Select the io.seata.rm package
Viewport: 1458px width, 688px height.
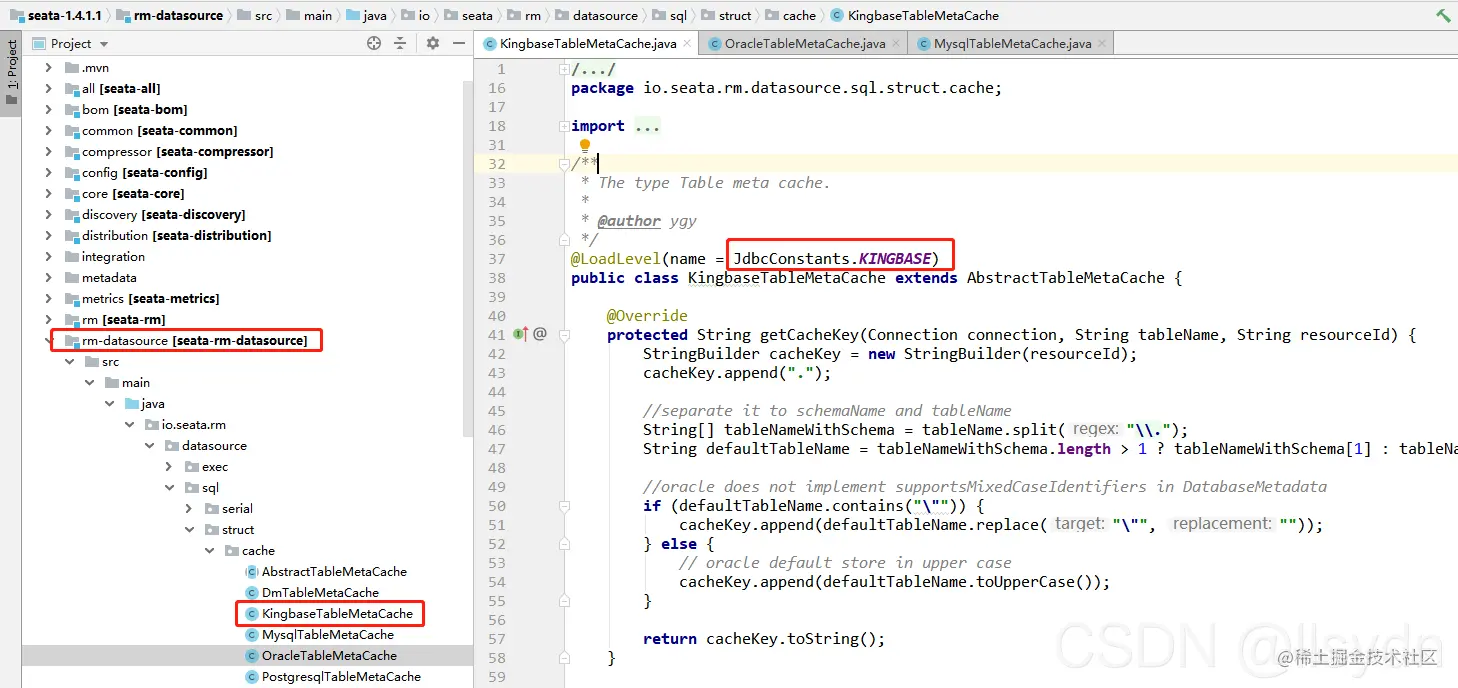tap(193, 424)
